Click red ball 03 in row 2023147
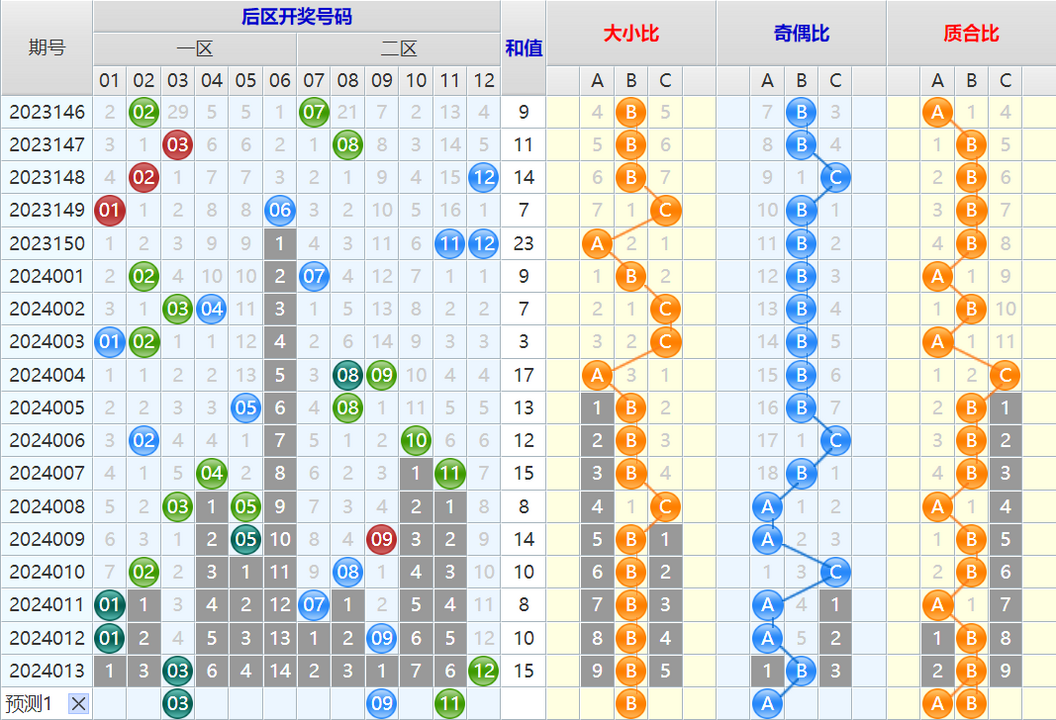The height and width of the screenshot is (720, 1056). 178,145
